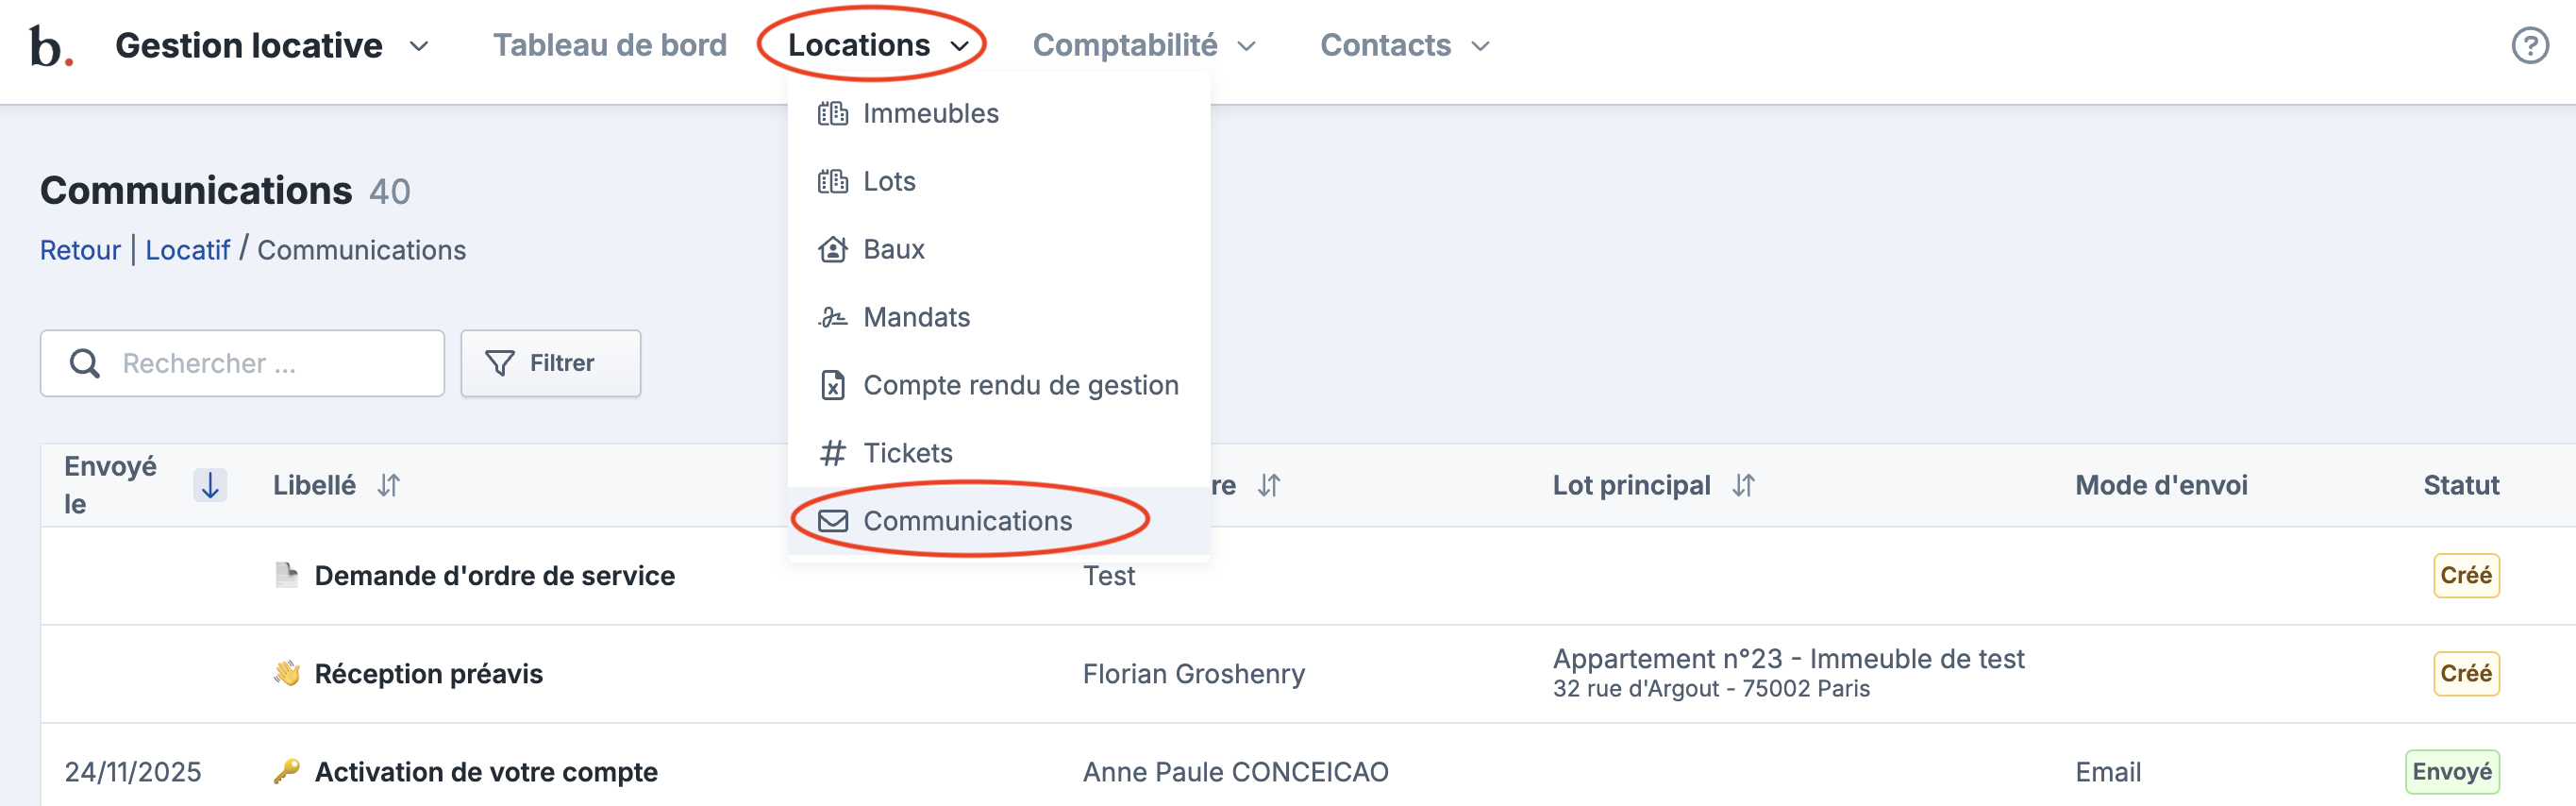Choose Lots from the dropdown menu
Screen dimensions: 2576x806
point(889,181)
